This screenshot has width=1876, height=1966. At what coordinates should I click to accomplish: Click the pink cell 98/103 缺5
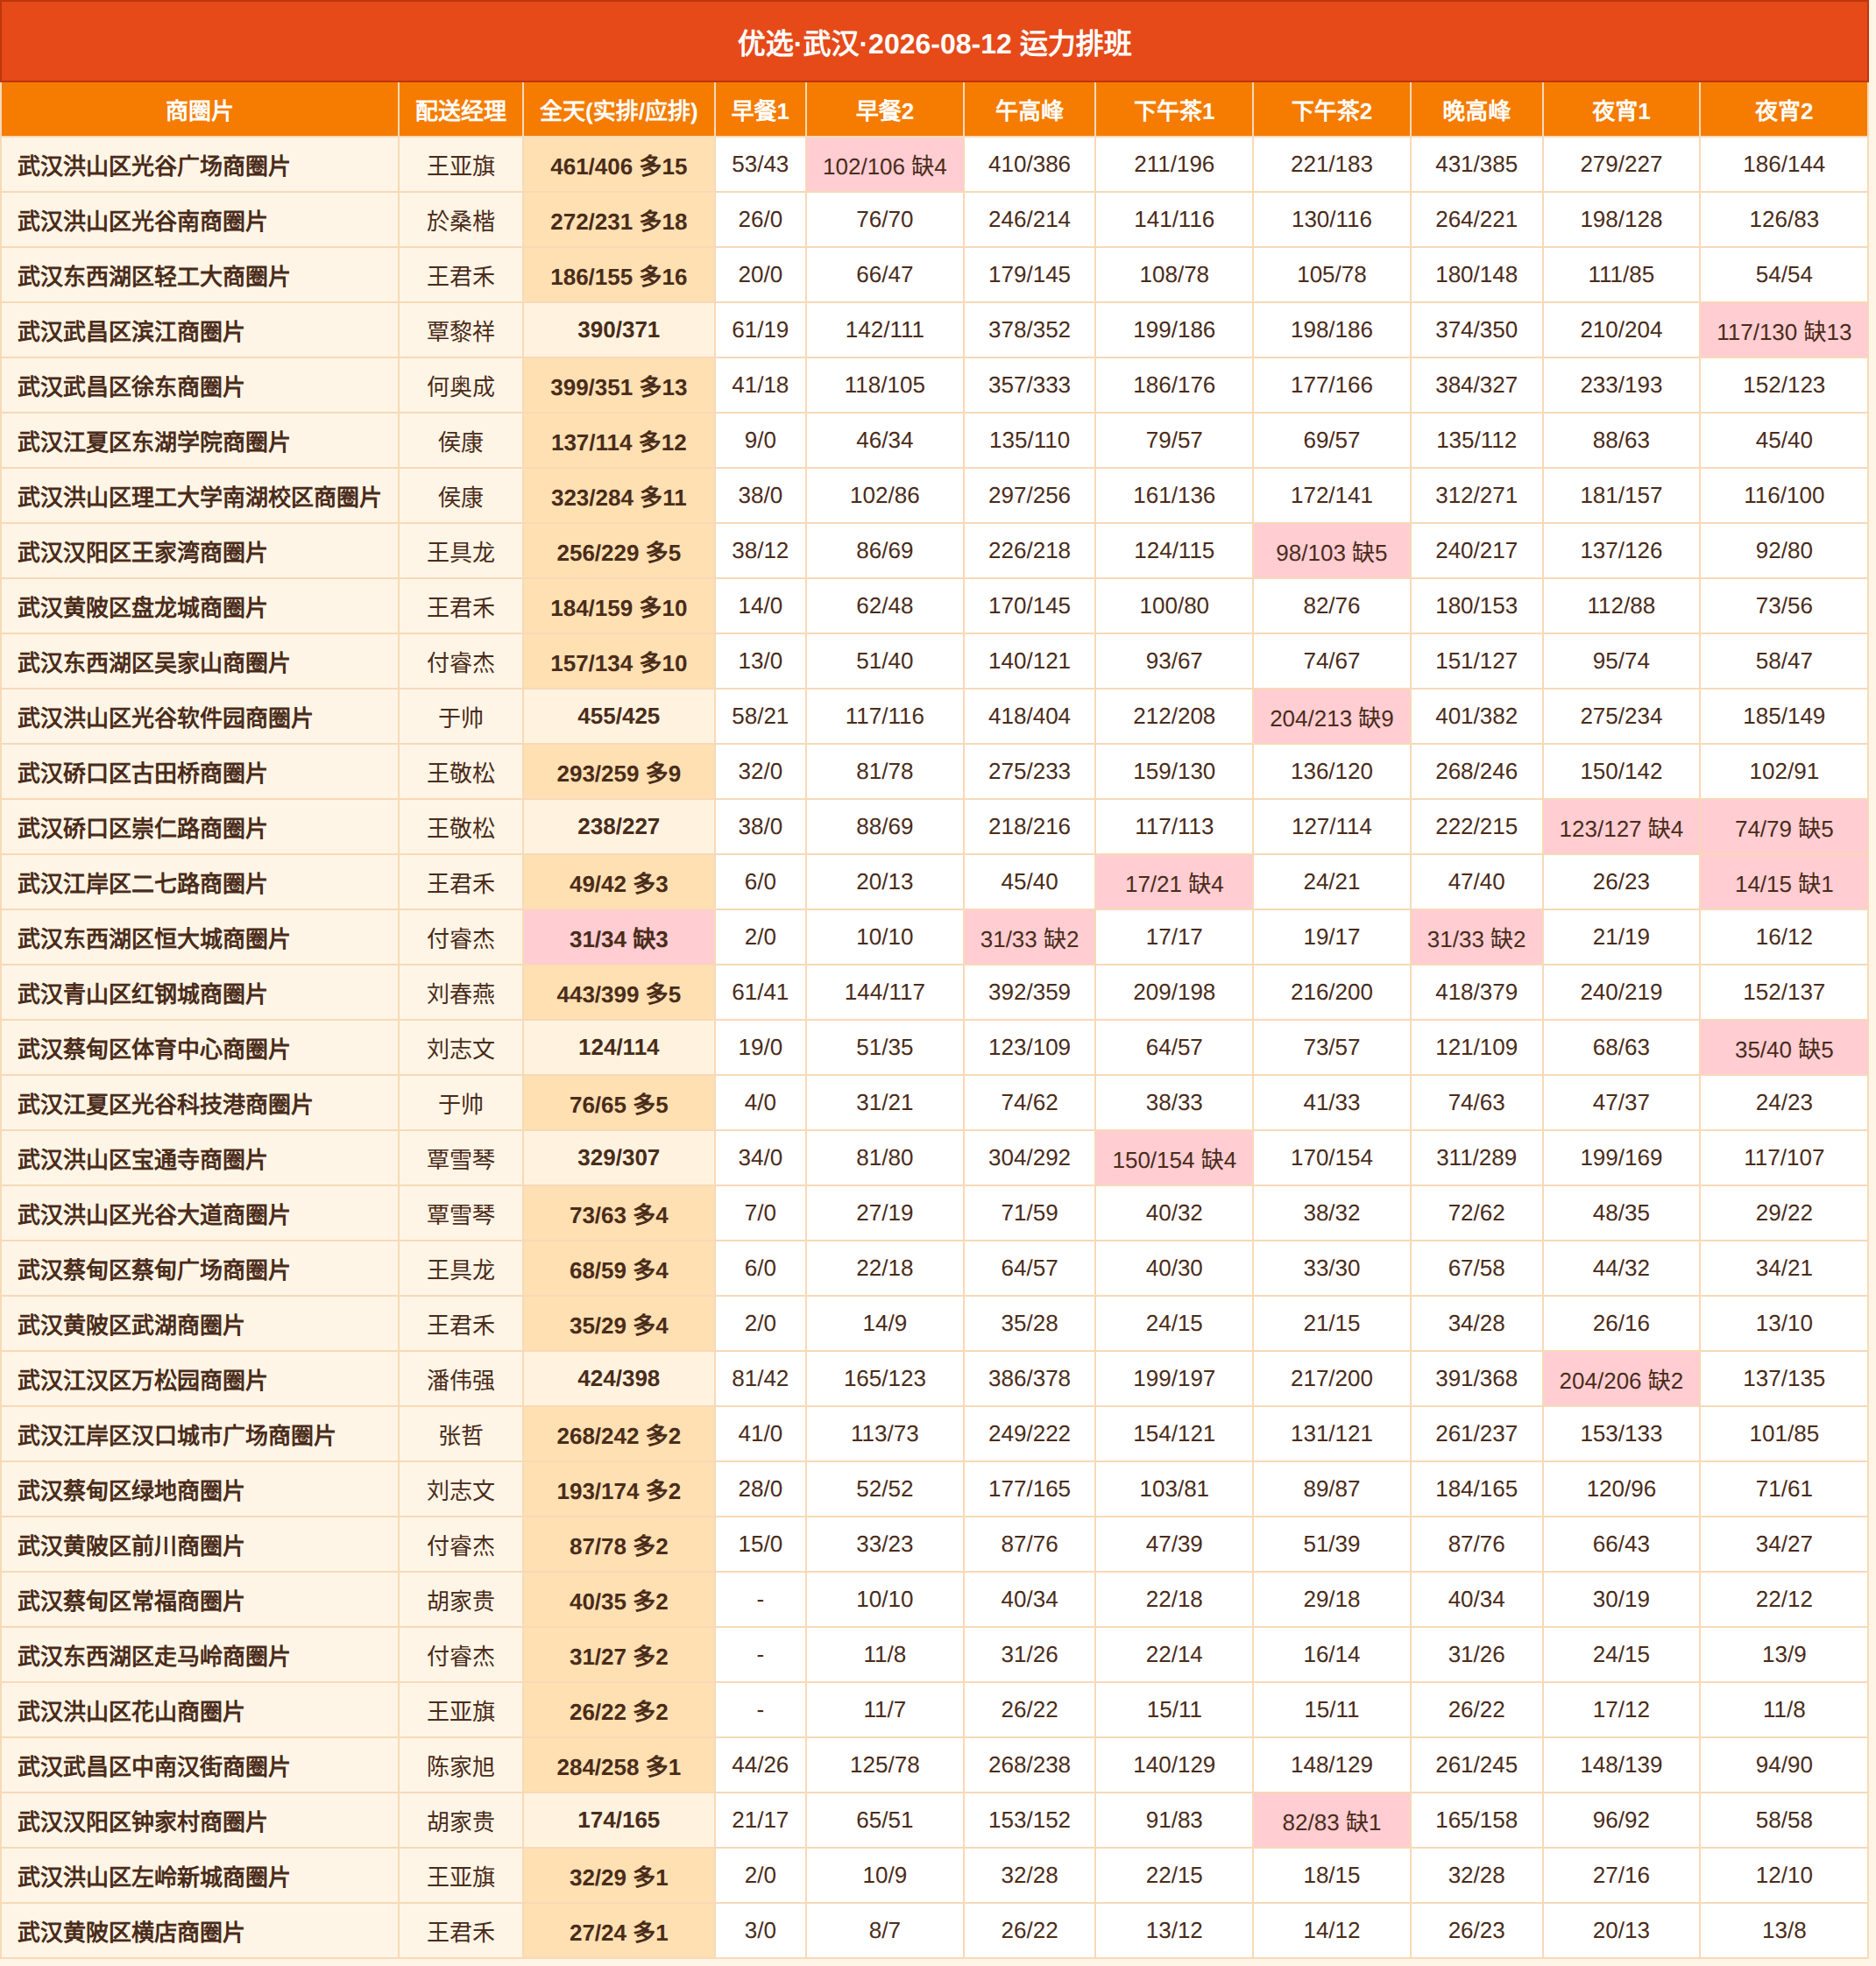coord(1331,552)
